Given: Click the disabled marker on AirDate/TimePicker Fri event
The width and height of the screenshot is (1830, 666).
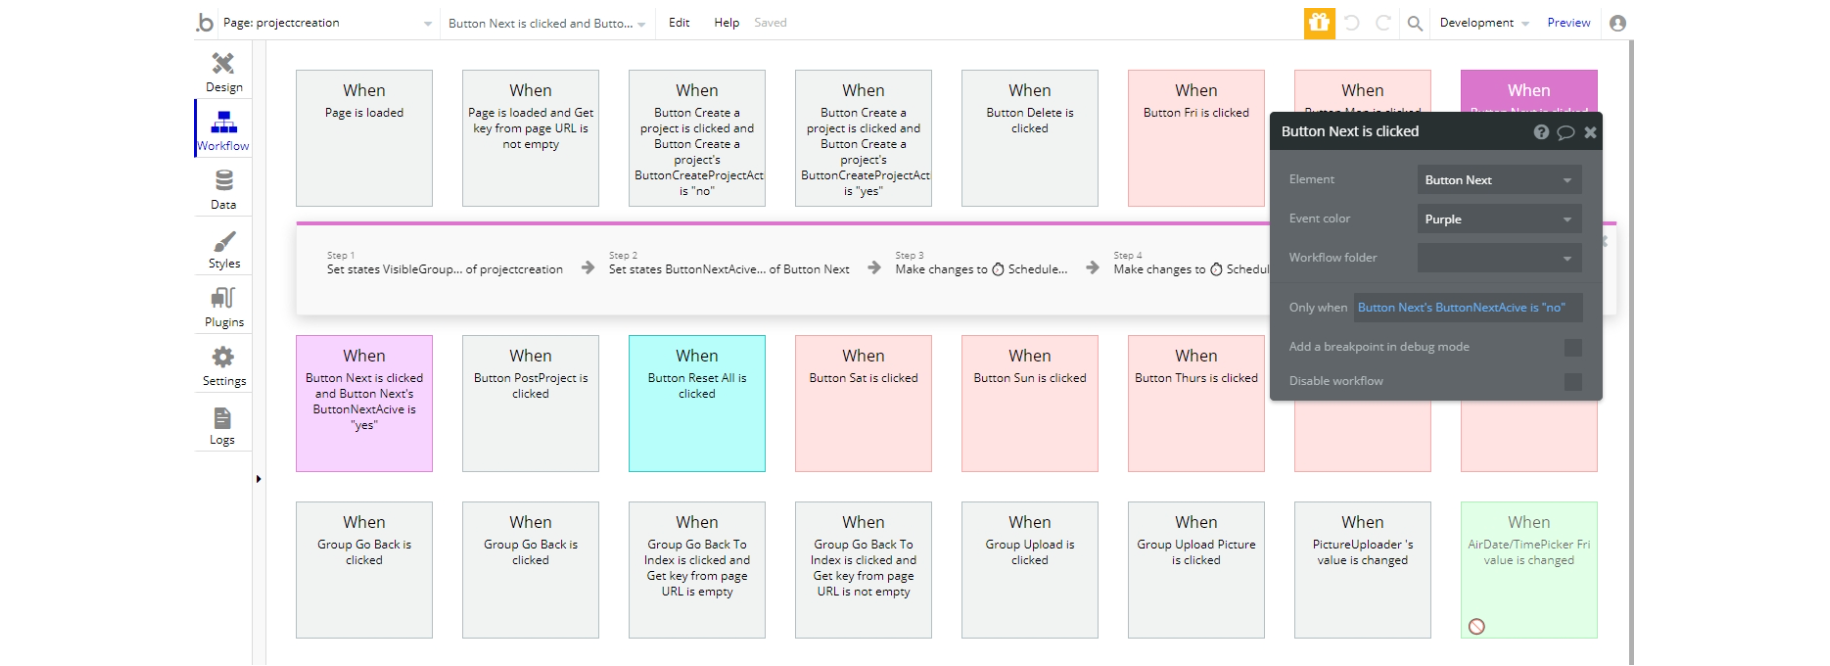Looking at the screenshot, I should [x=1476, y=626].
